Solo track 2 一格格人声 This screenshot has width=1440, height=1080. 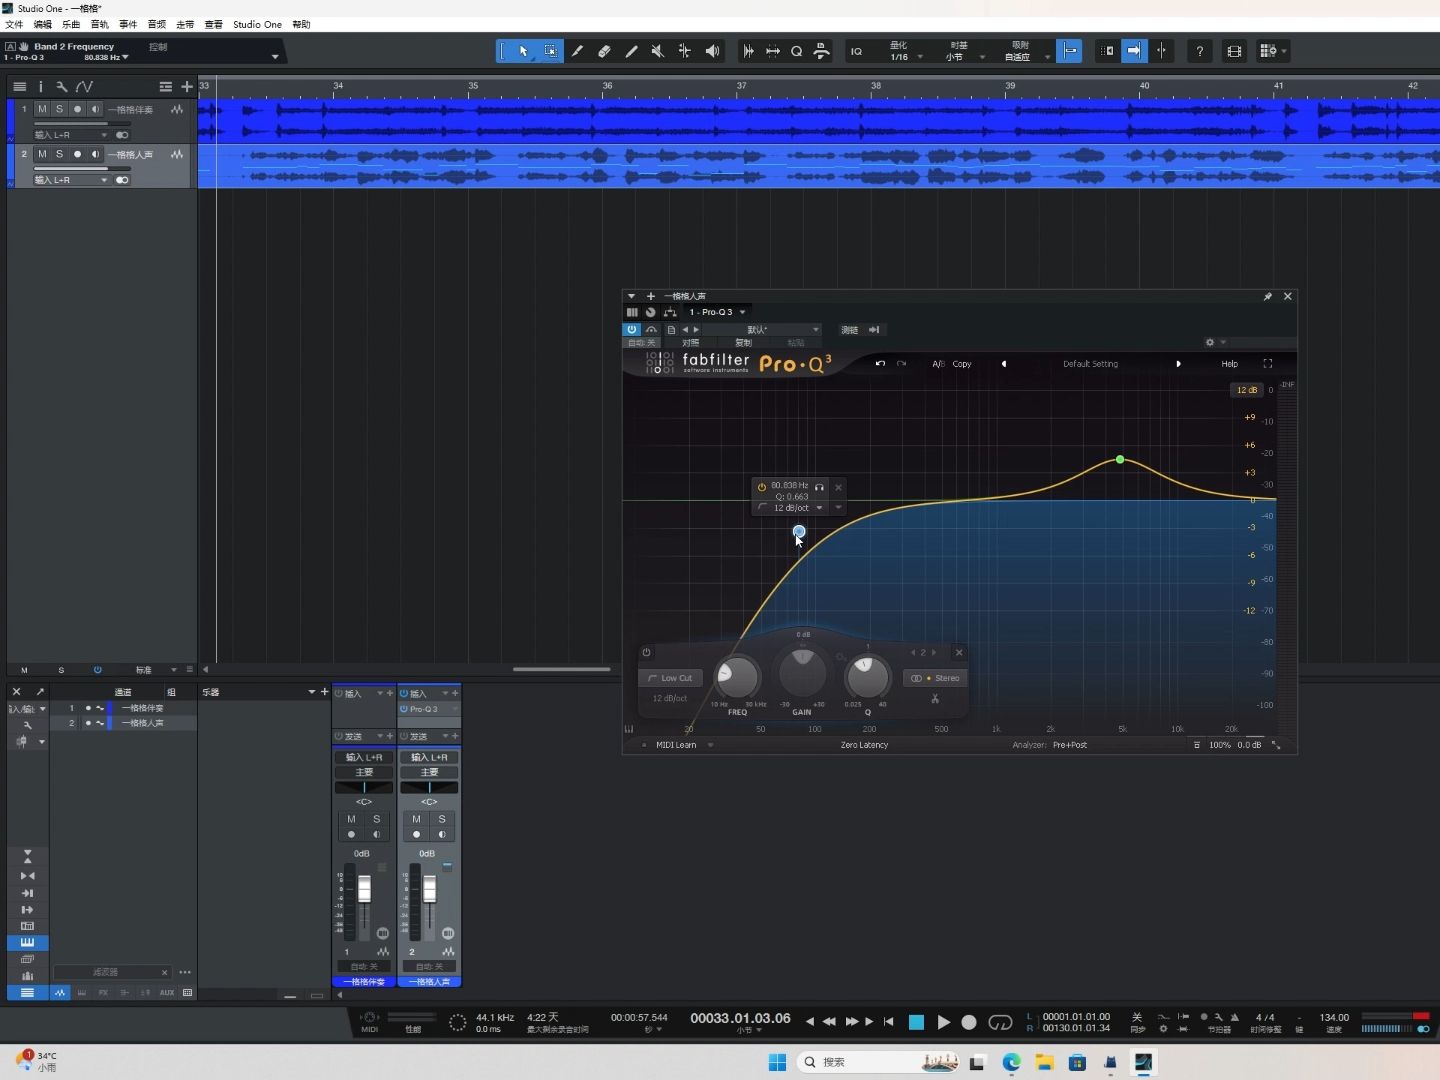tap(59, 154)
